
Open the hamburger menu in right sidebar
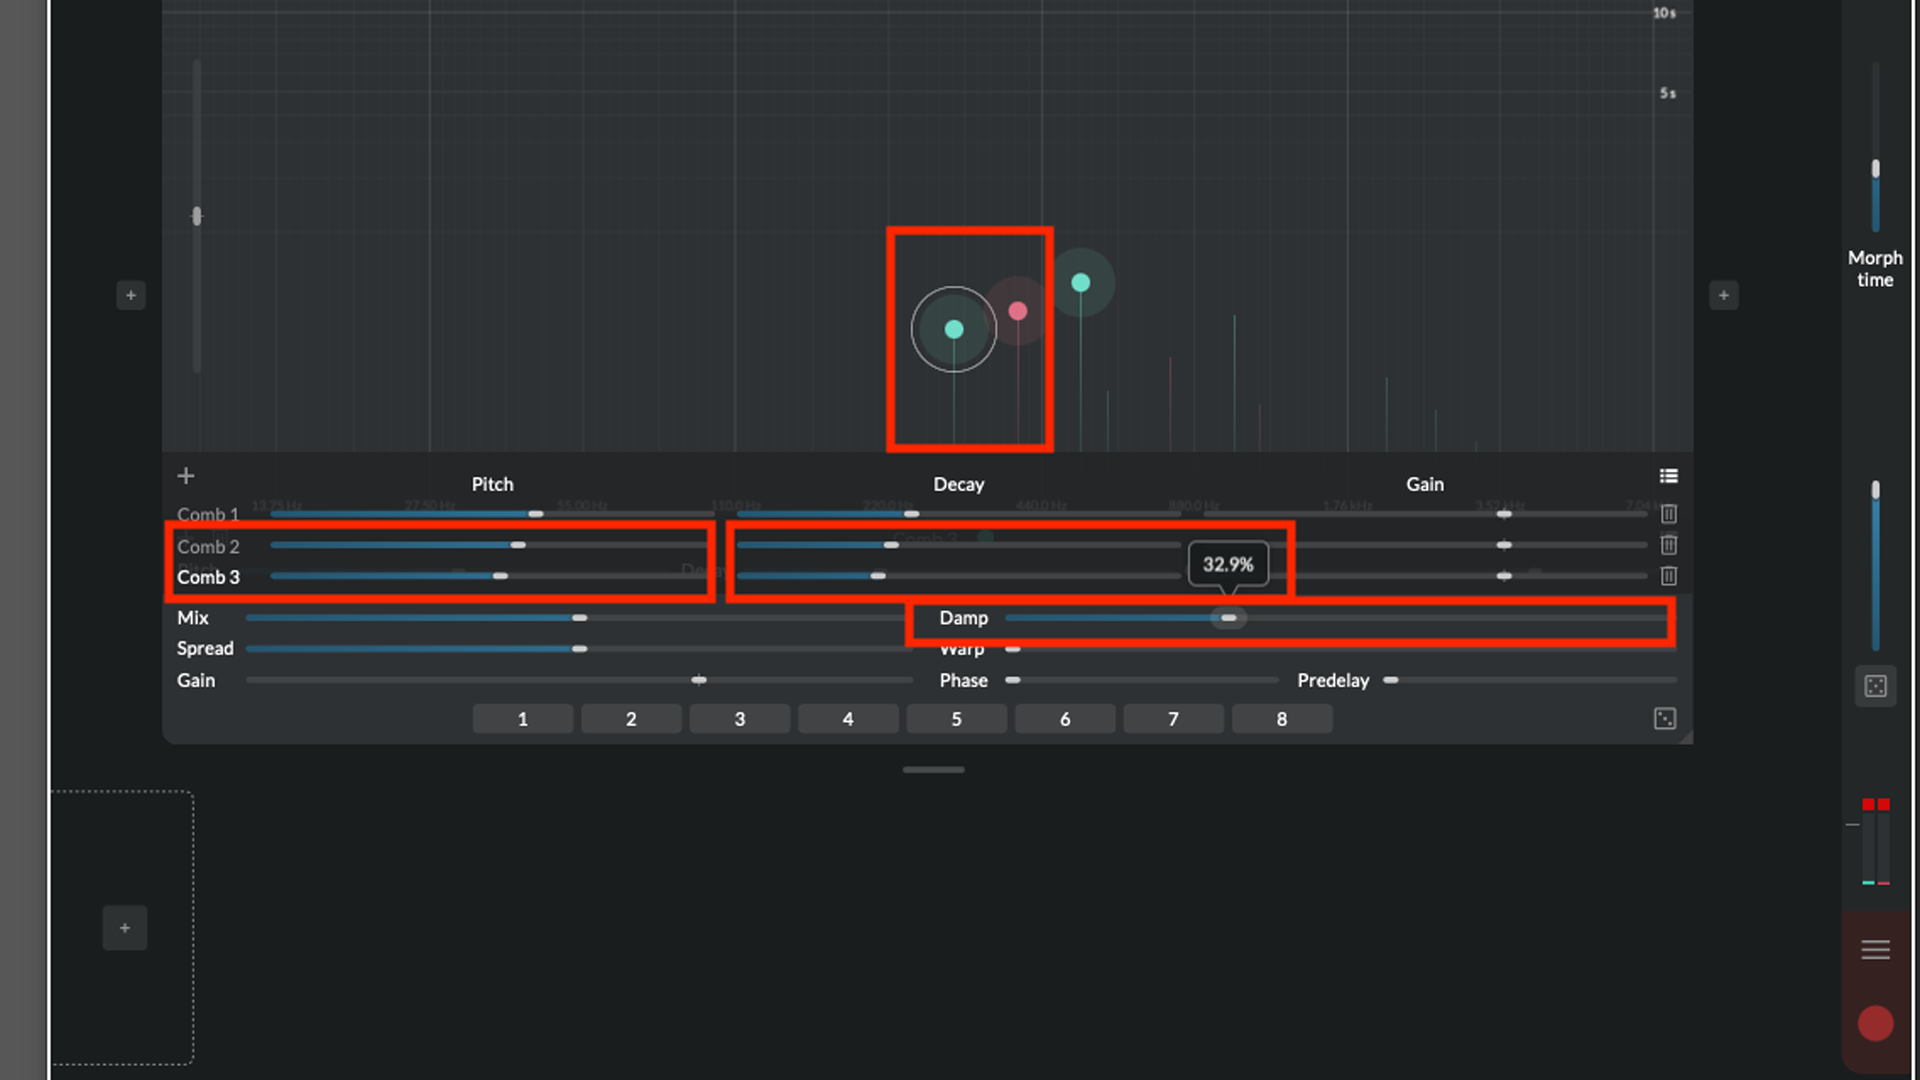1876,950
